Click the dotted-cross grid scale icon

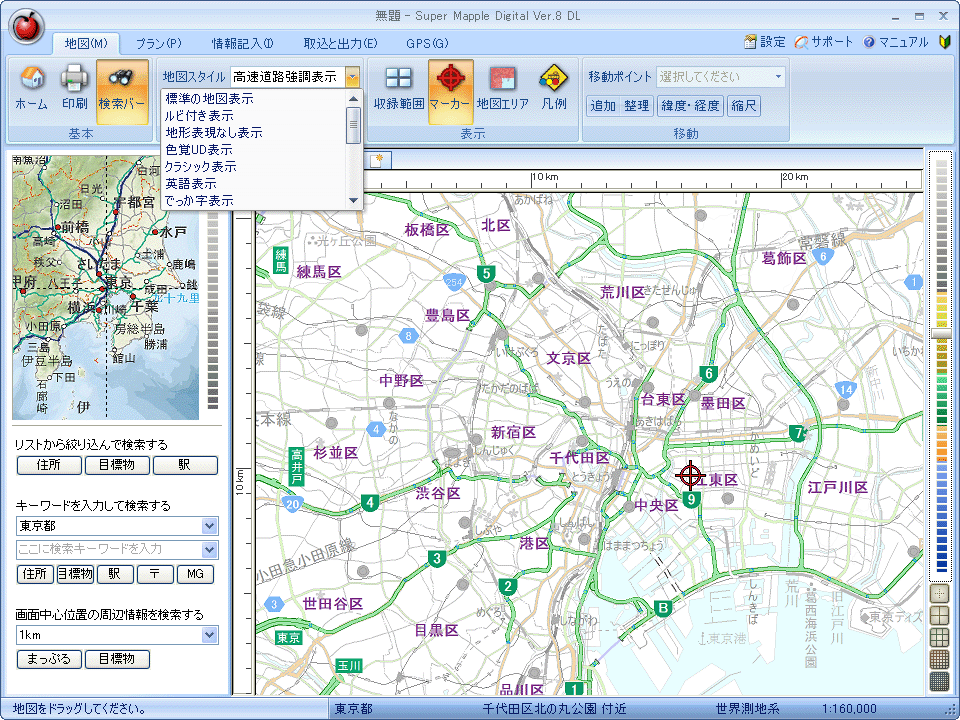[x=939, y=593]
